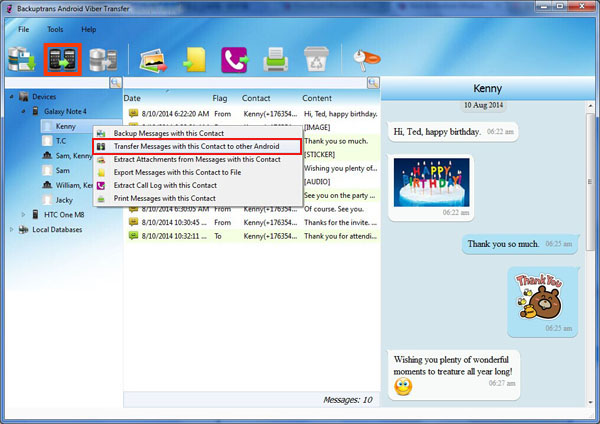
Task: Select the T.C contact in the tree
Action: 61,141
